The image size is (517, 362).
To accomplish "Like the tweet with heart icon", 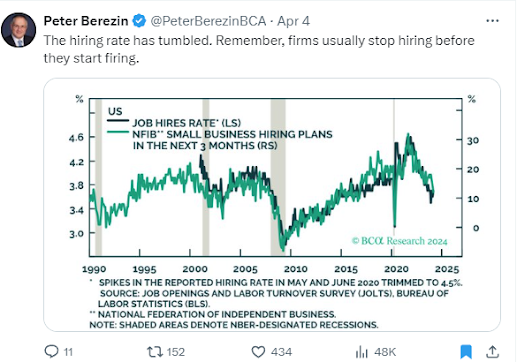I will coord(258,352).
